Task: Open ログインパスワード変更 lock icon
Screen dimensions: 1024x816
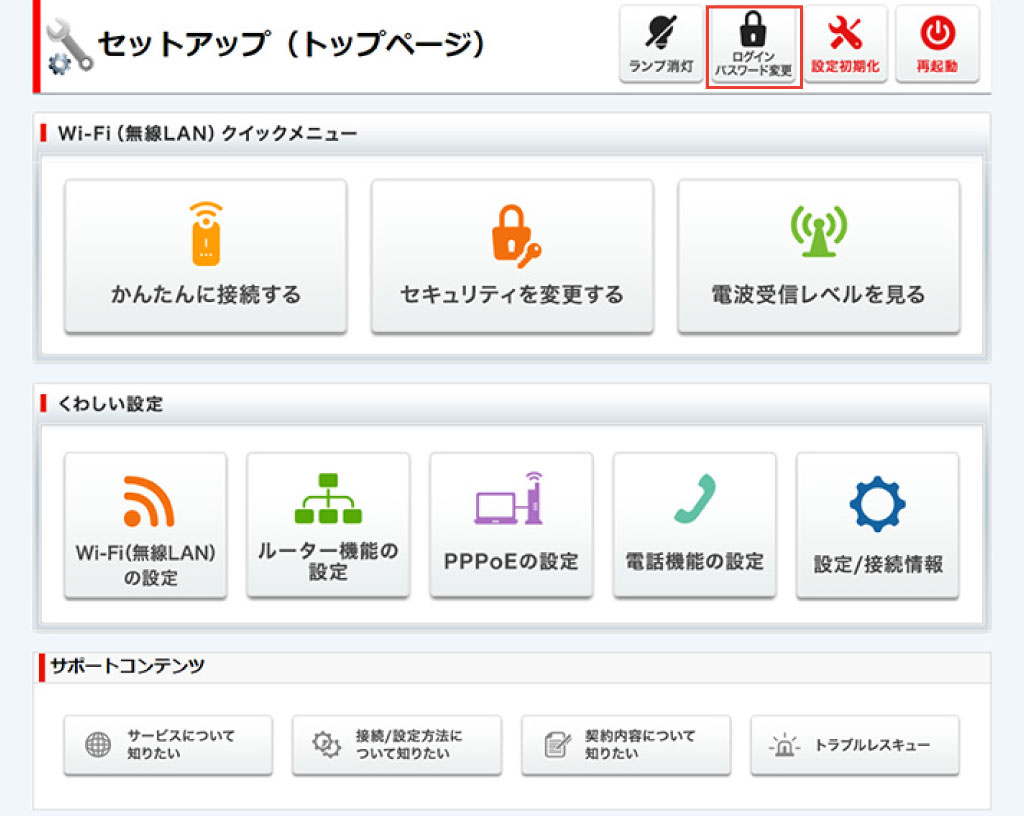Action: [753, 34]
